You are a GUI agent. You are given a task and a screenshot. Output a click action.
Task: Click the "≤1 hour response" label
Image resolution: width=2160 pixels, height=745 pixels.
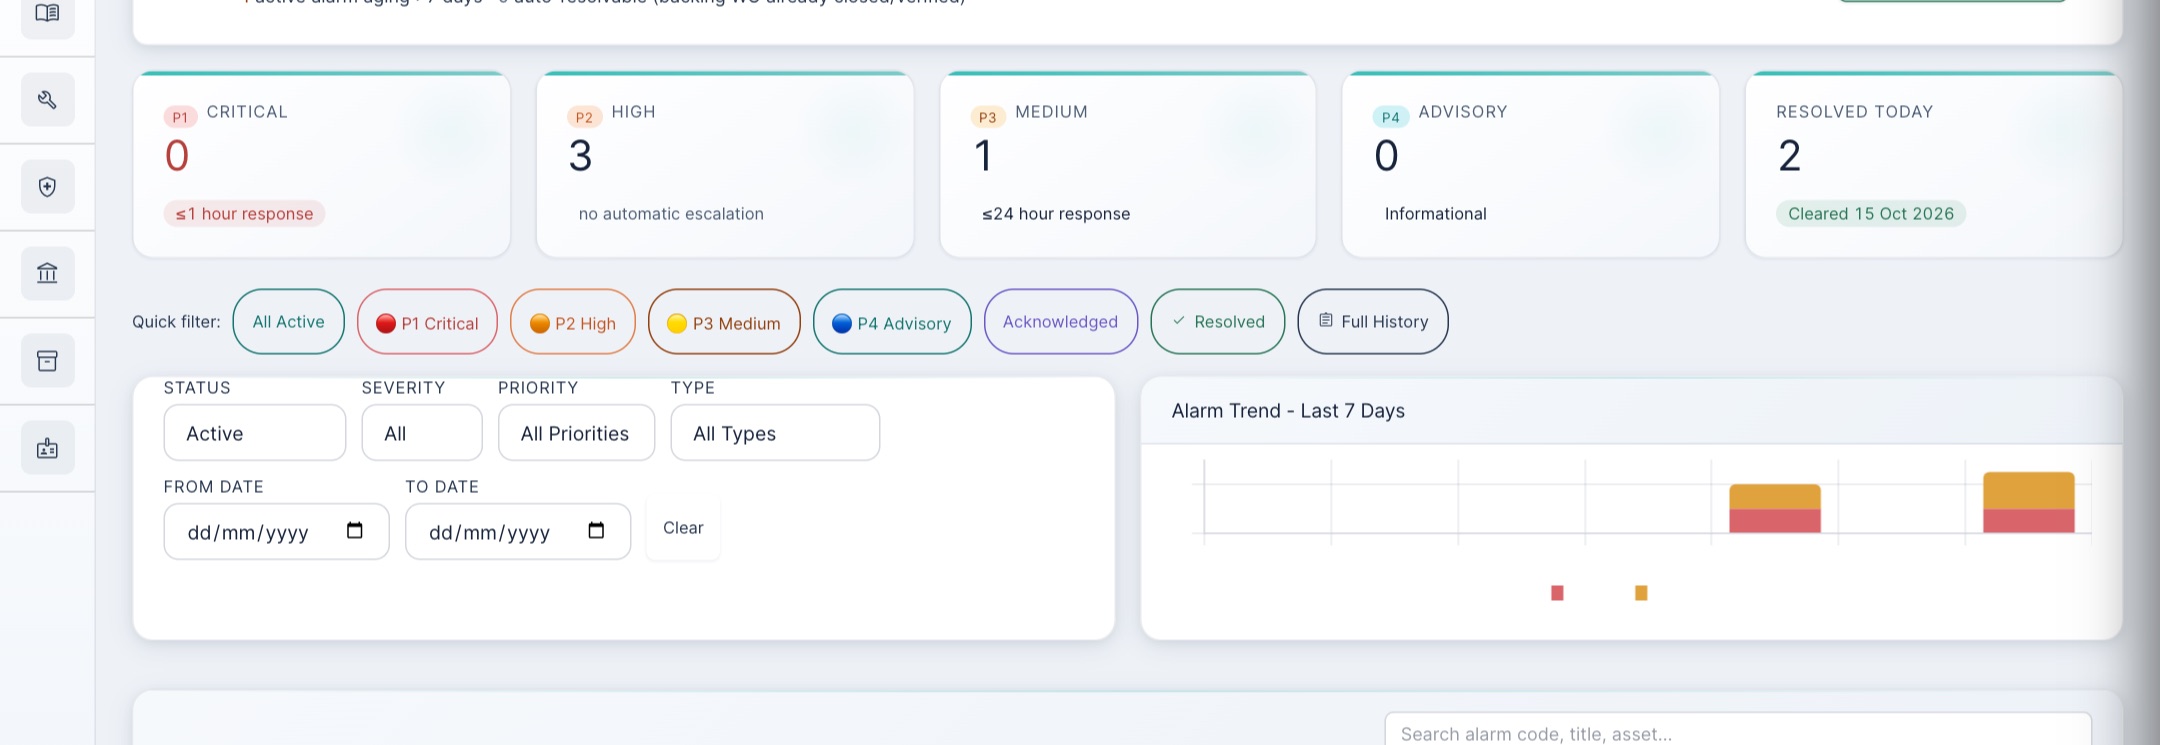point(244,214)
